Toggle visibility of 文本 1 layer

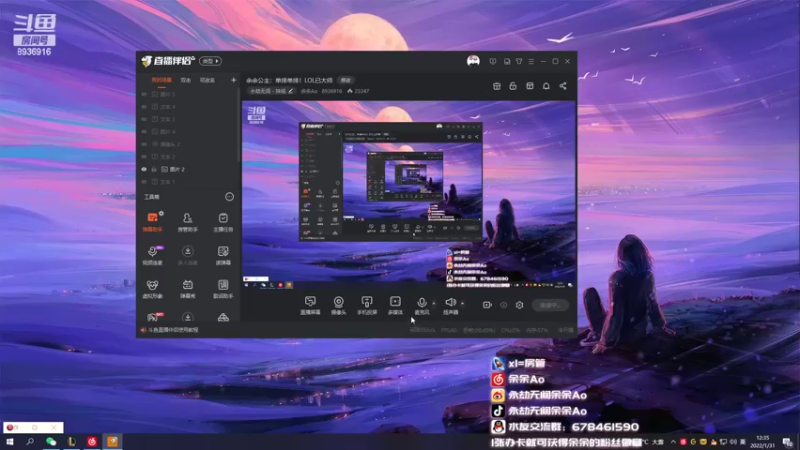tap(144, 182)
